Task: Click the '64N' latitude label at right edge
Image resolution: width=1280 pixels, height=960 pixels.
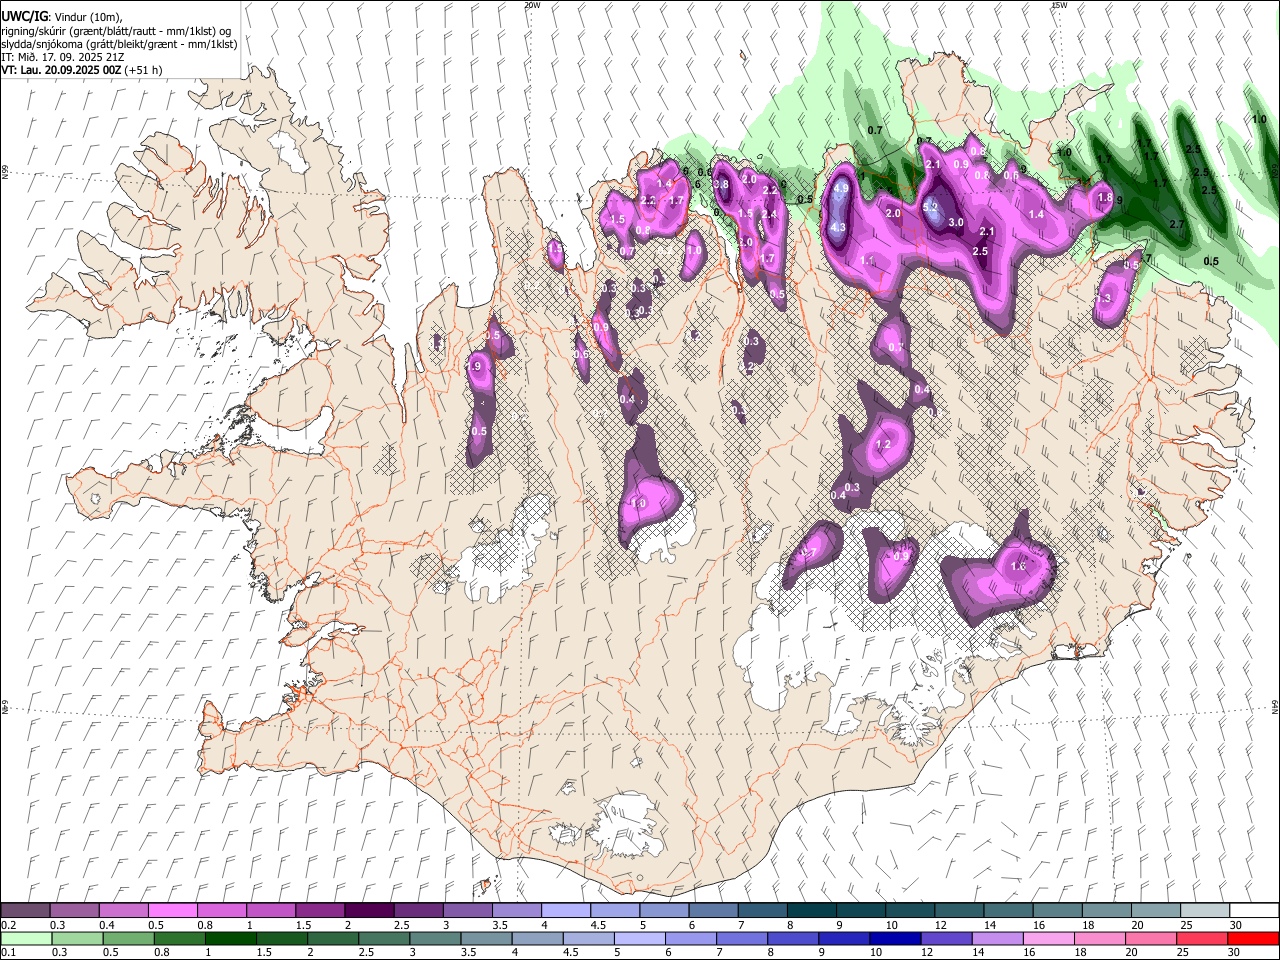Action: 1275,705
